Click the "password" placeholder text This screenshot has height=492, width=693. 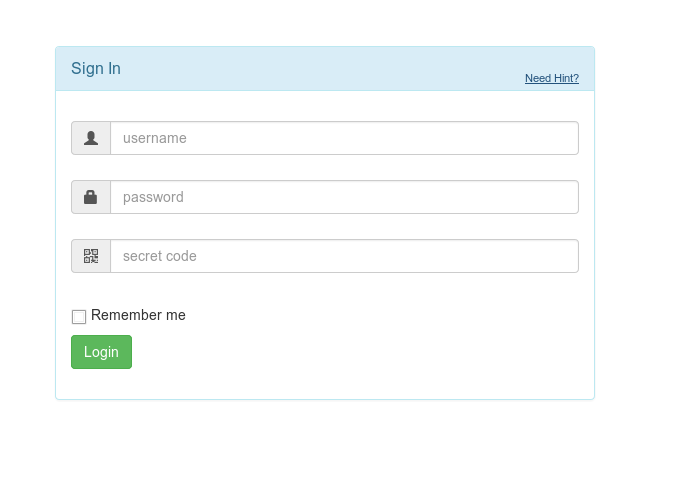[x=153, y=197]
